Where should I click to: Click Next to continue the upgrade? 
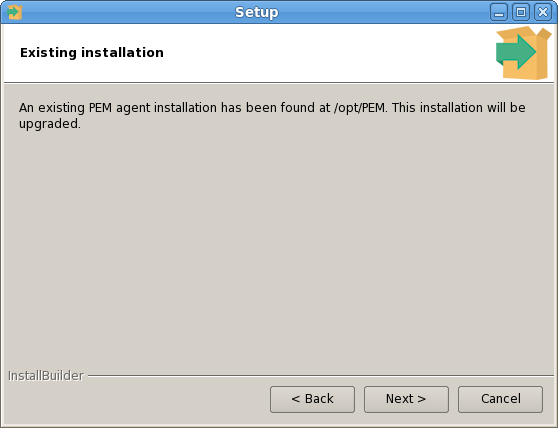[x=406, y=399]
